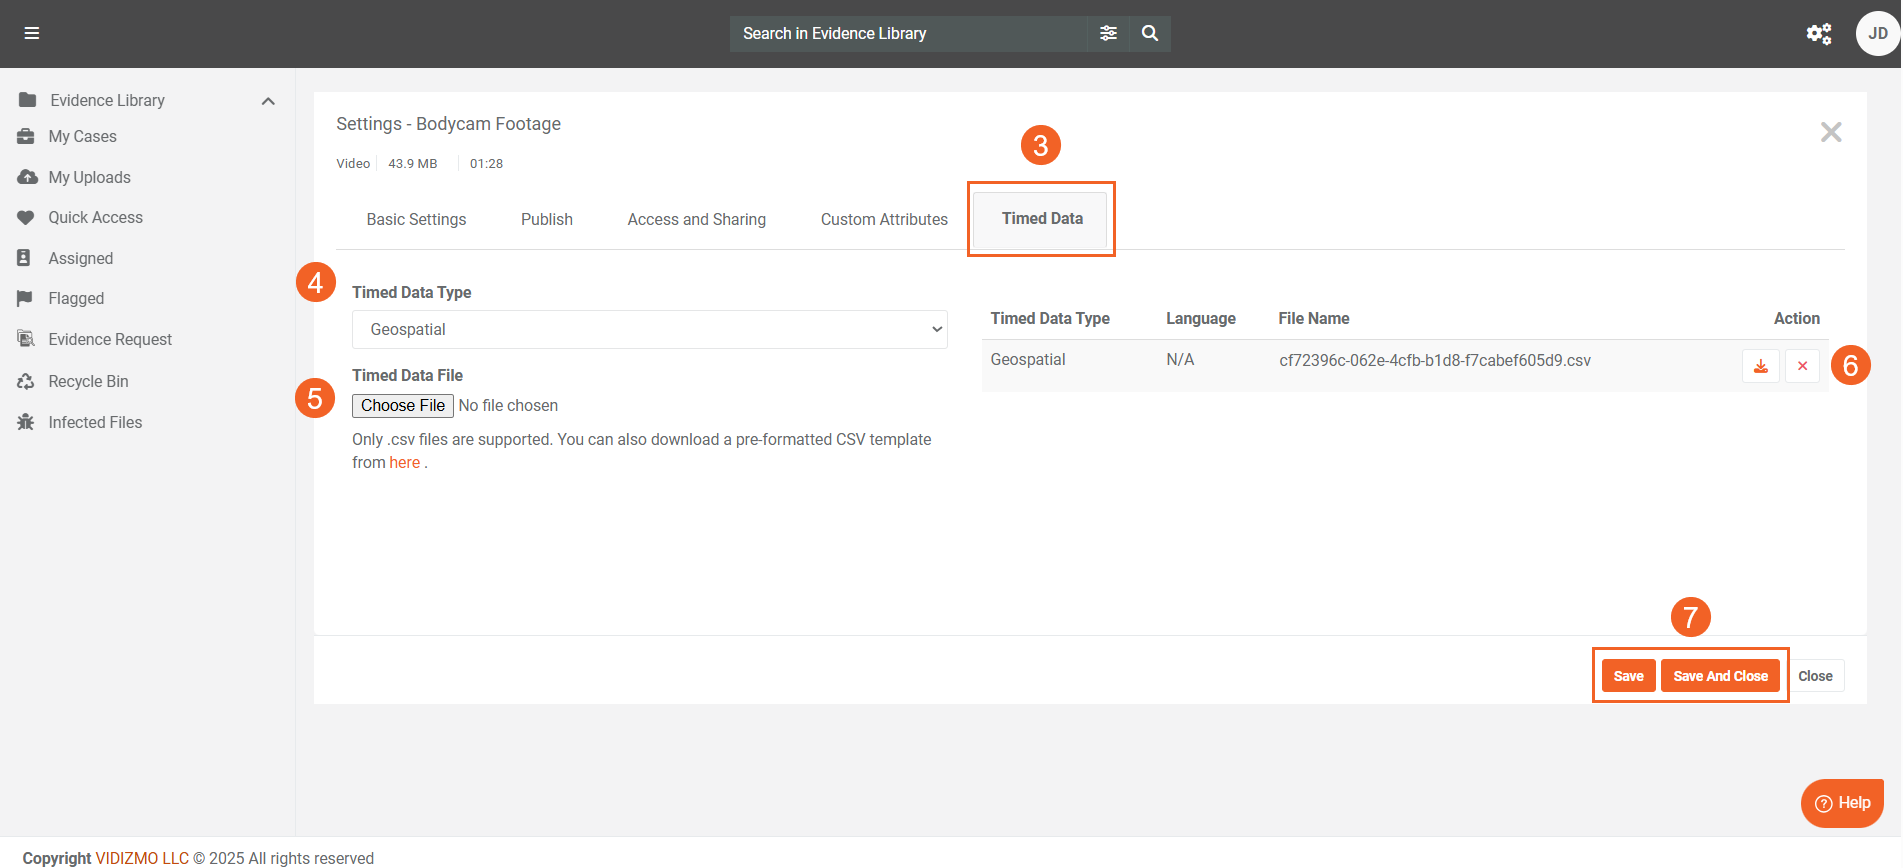Close the settings panel with X
Viewport: 1903px width, 868px height.
point(1830,132)
